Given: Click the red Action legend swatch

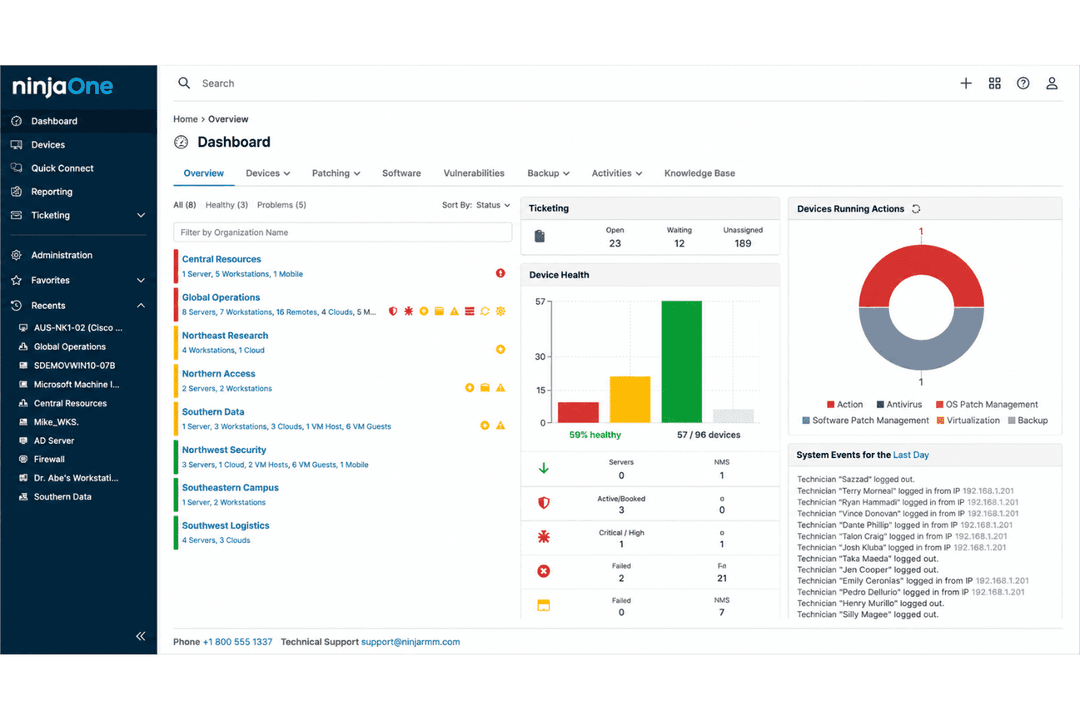Looking at the screenshot, I should 831,404.
